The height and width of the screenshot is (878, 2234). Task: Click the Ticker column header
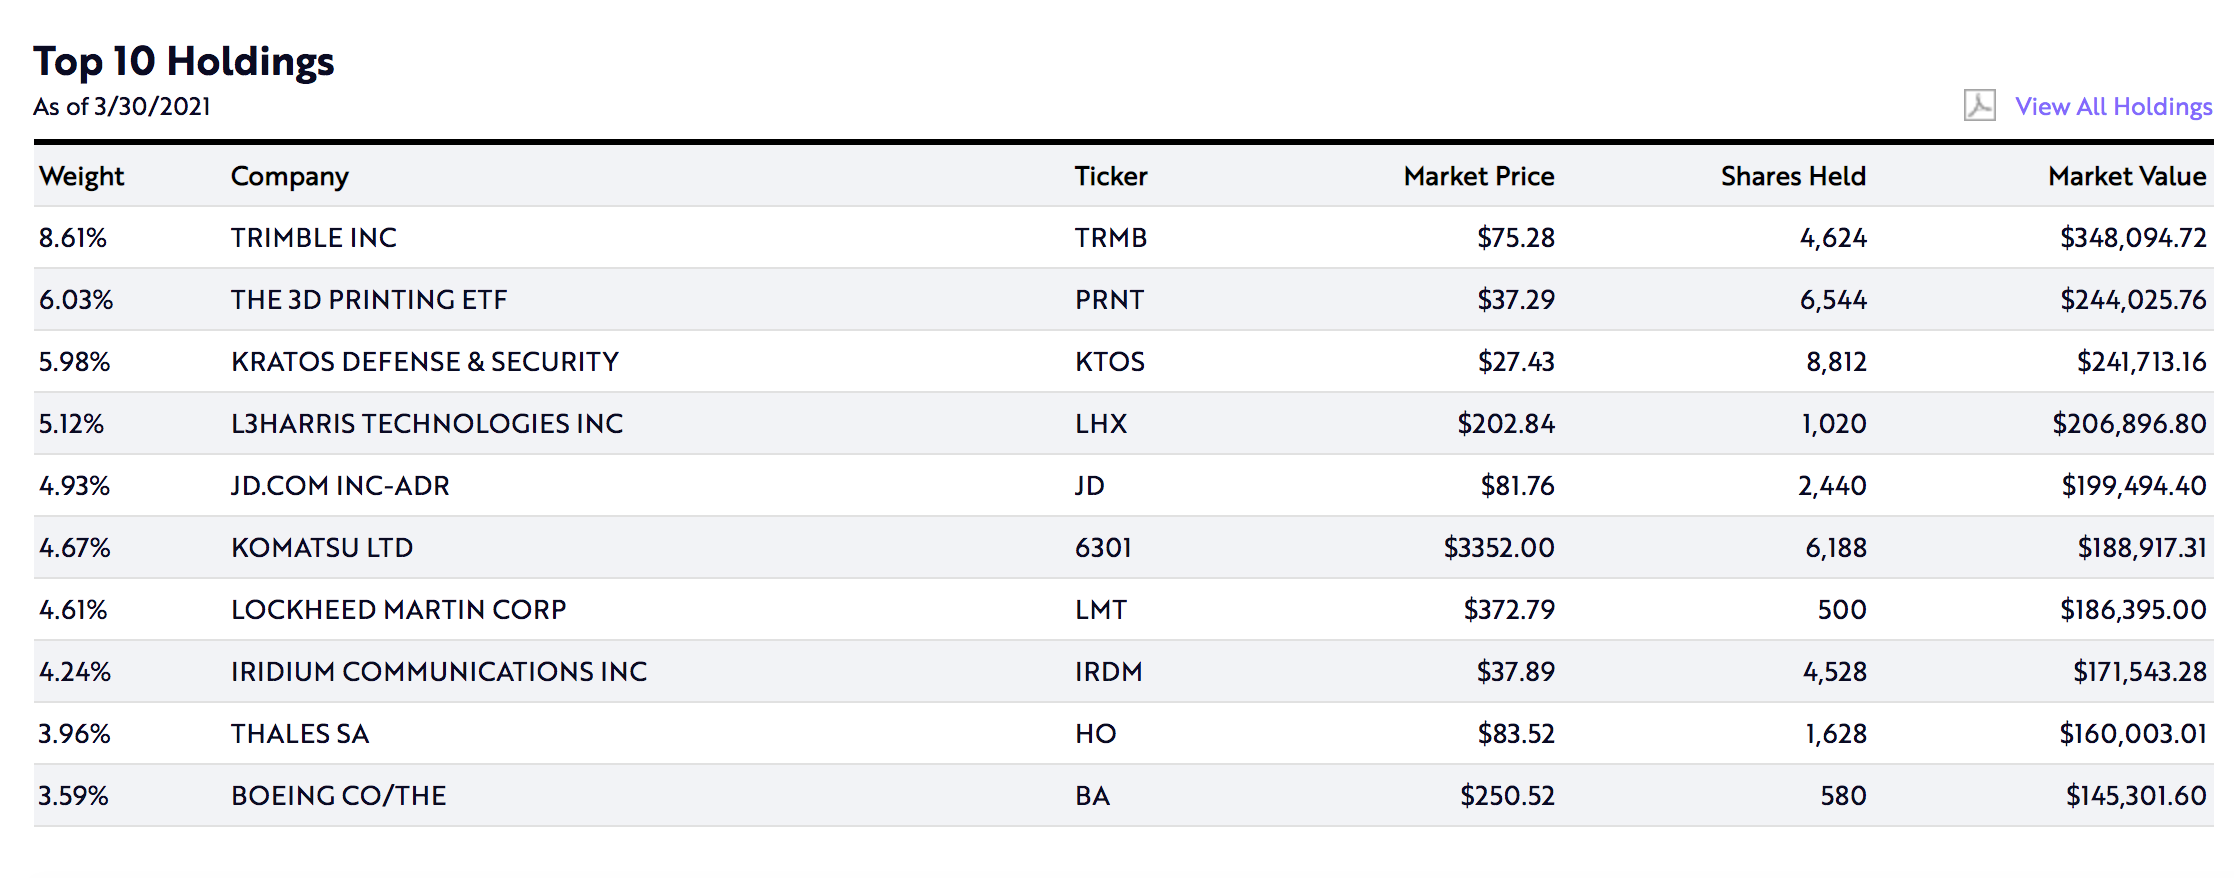pos(1111,176)
